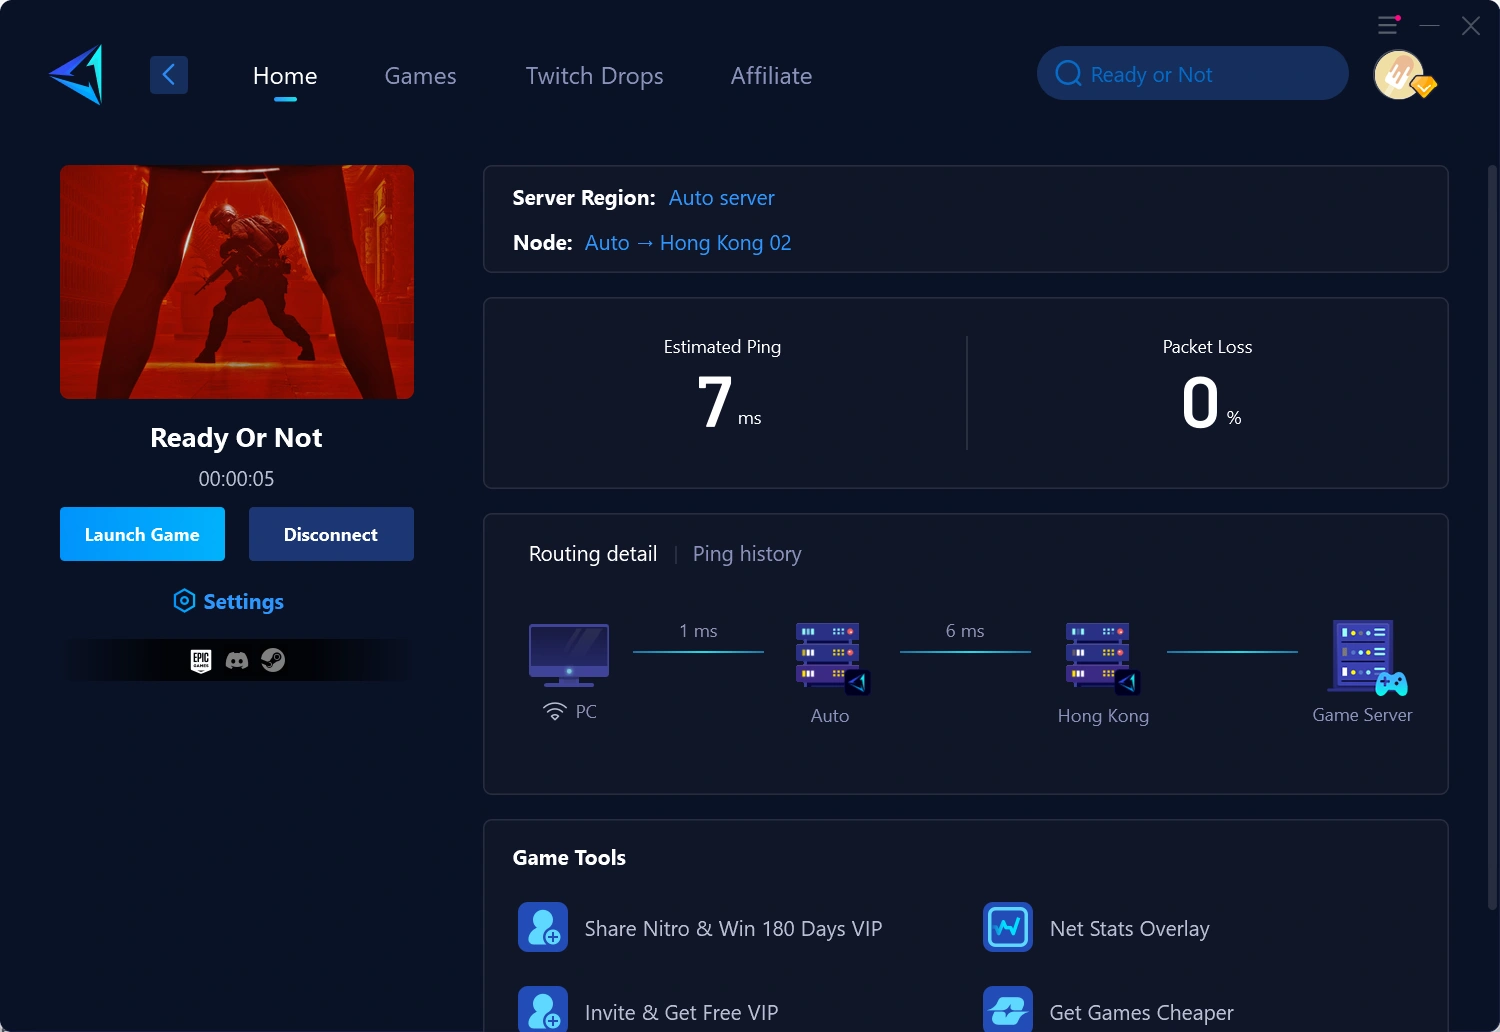This screenshot has height=1032, width=1500.
Task: Click the Hong Kong node label
Action: pyautogui.click(x=1103, y=716)
